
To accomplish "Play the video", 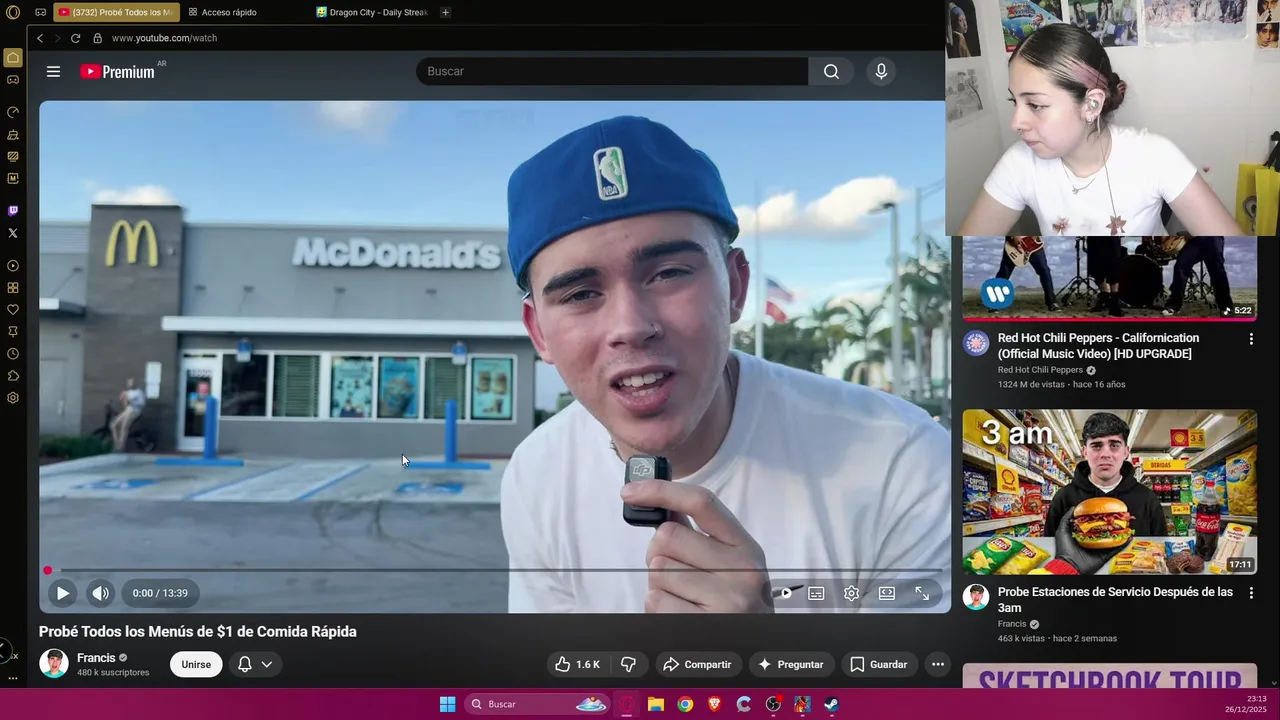I will 62,593.
